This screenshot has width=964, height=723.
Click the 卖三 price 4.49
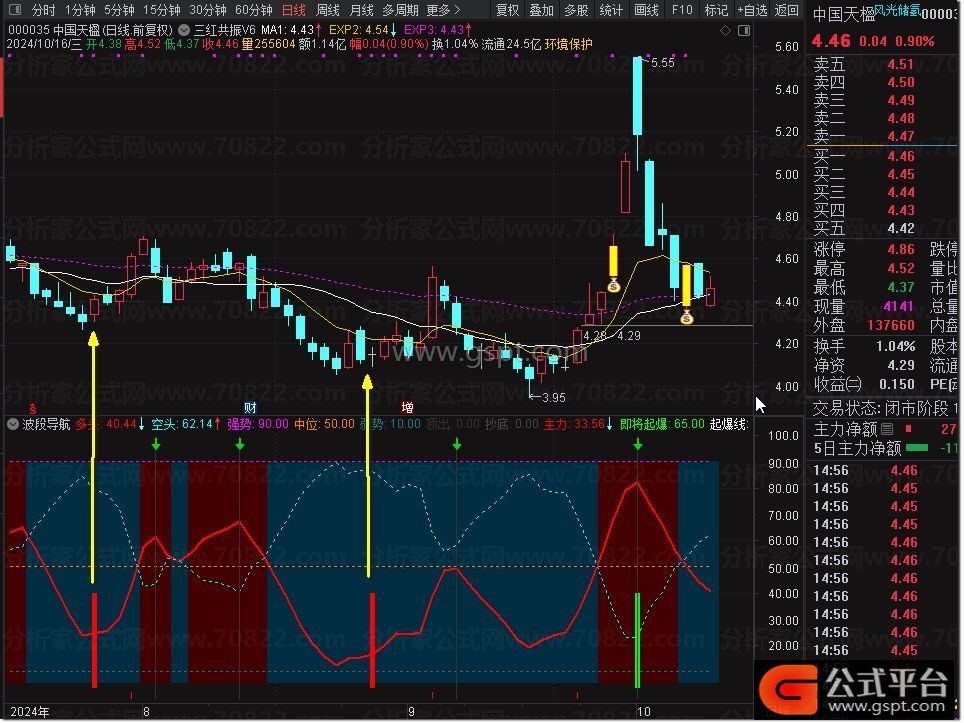[x=901, y=100]
